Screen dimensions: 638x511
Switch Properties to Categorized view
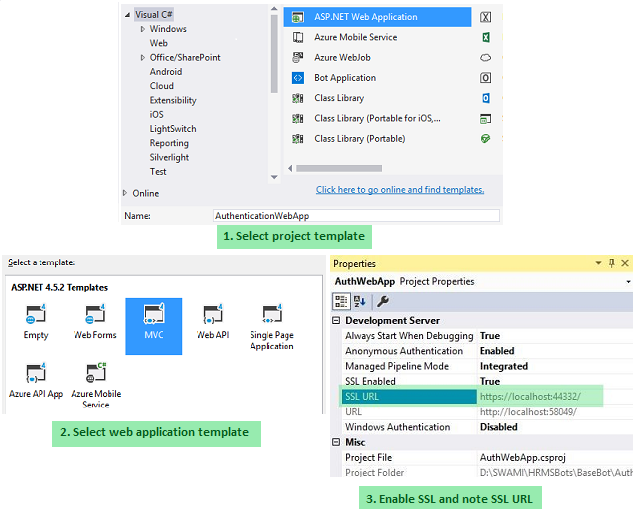click(341, 301)
